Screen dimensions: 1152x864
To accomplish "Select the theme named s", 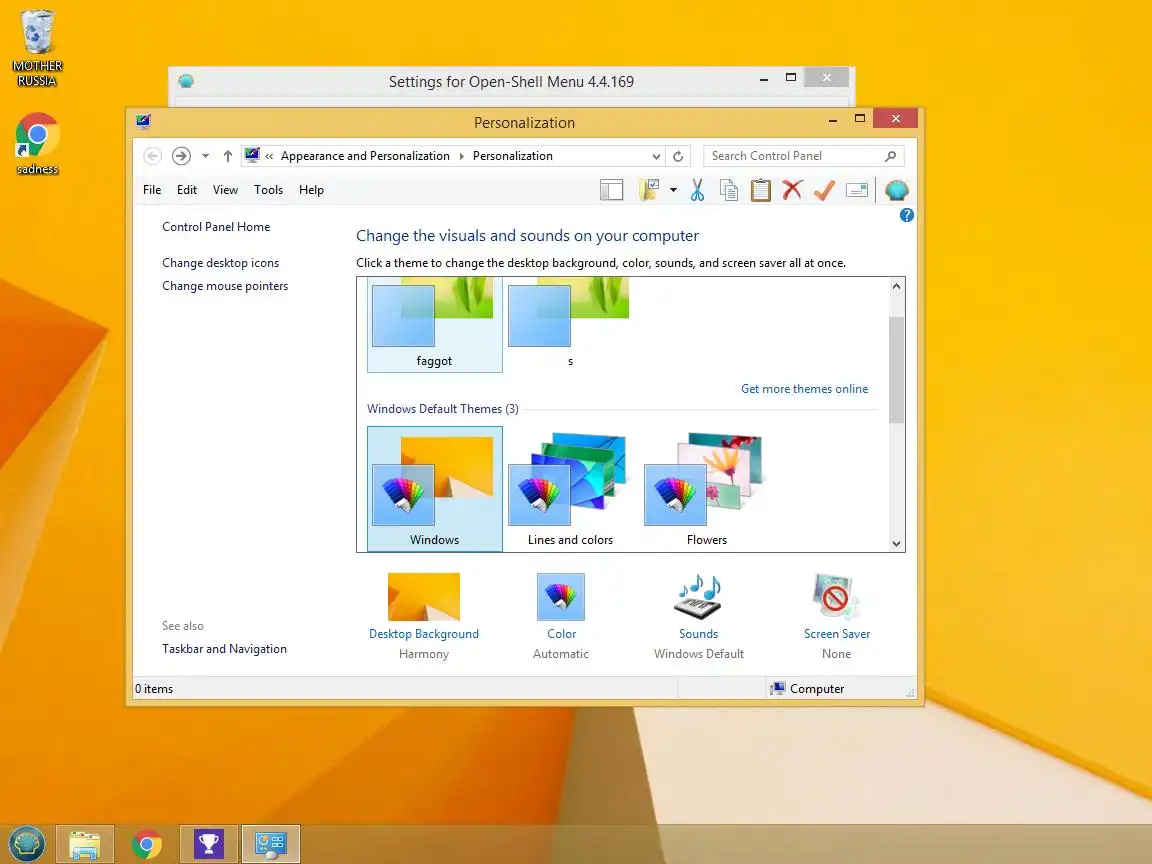I will (570, 324).
